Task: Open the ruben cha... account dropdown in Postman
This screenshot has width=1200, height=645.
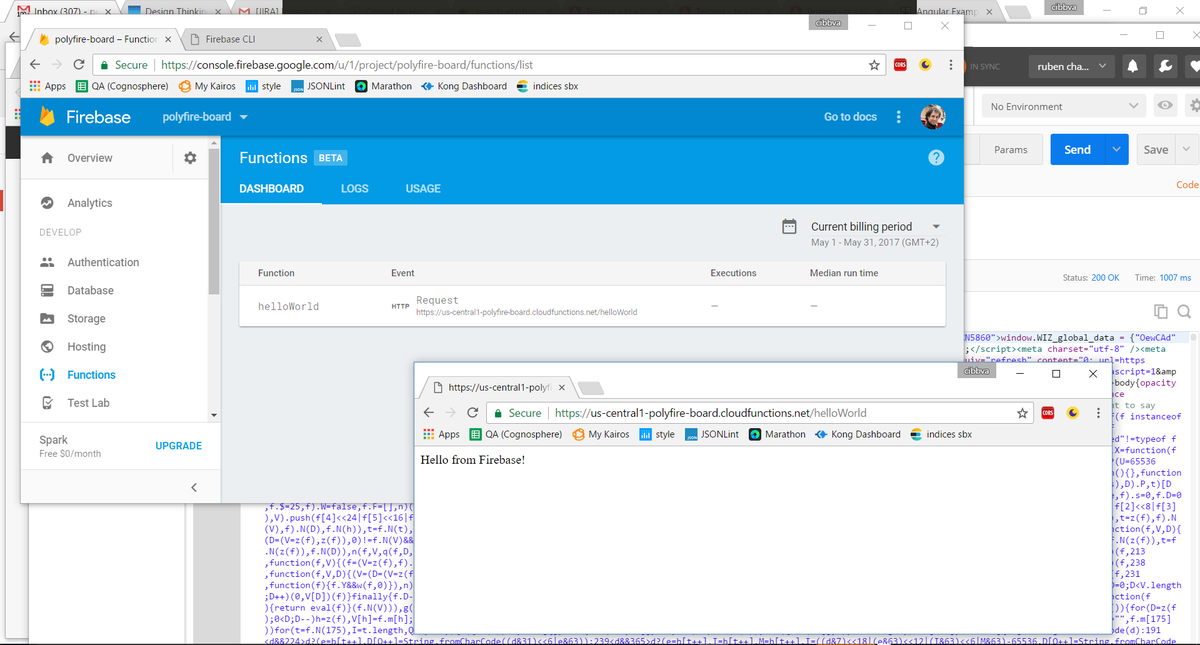Action: coord(1071,67)
